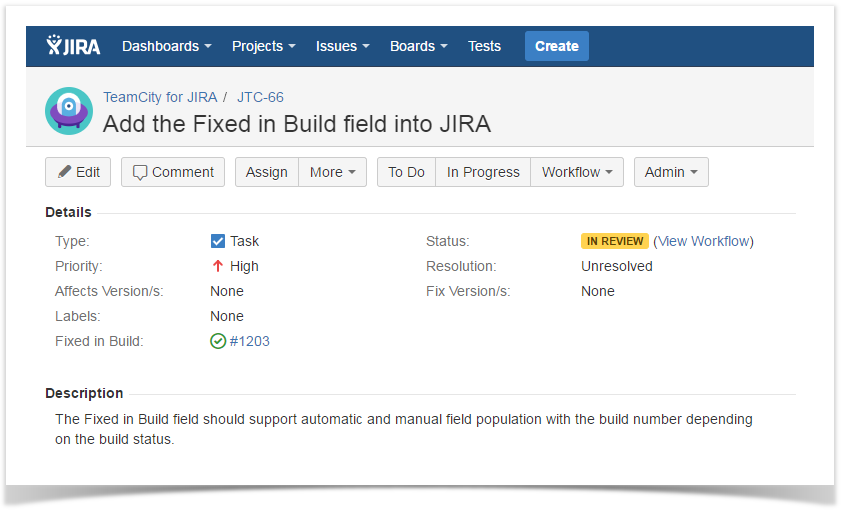The width and height of the screenshot is (848, 514).
Task: Open the More actions dropdown
Action: click(332, 172)
